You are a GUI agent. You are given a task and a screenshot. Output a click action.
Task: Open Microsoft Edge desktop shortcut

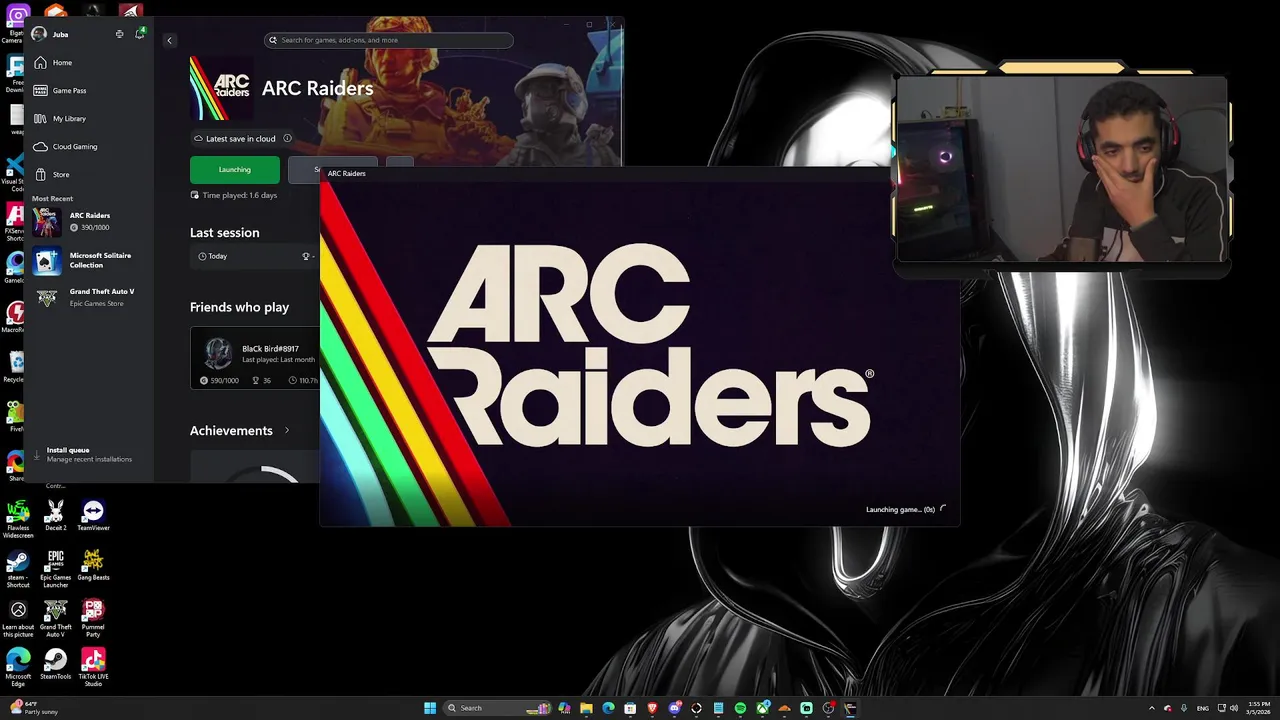pos(18,667)
